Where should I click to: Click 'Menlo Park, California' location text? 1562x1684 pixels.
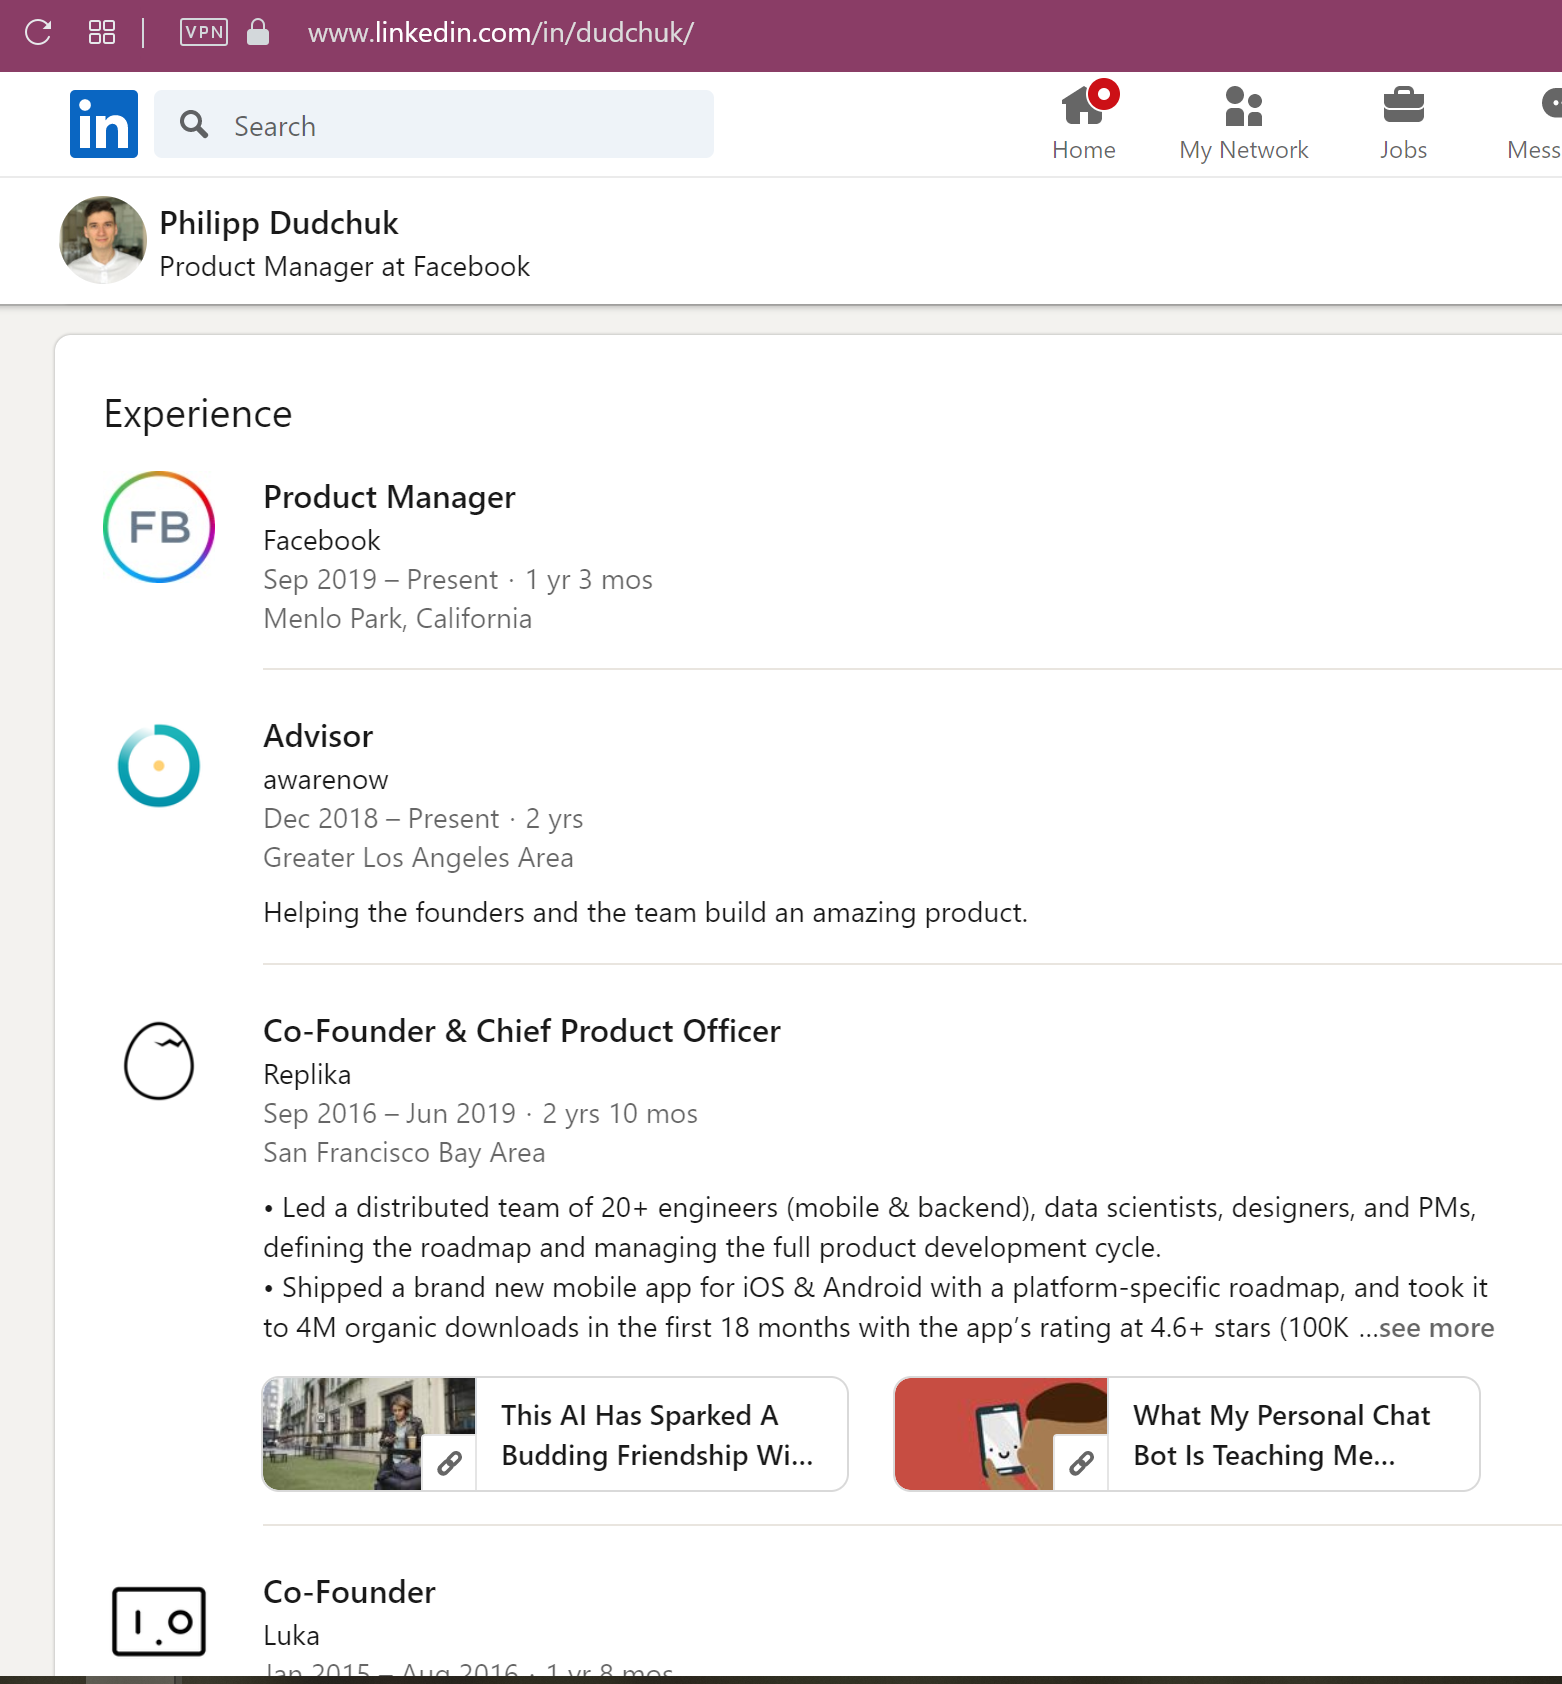click(x=398, y=619)
